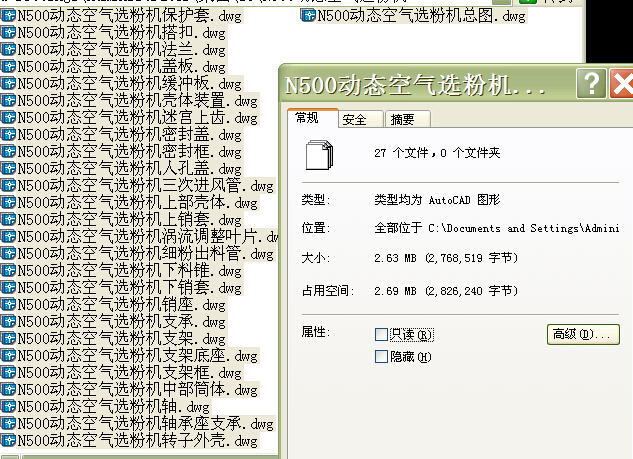Screen dimensions: 633x459
Task: Open the 安全 tab
Action: (x=360, y=119)
